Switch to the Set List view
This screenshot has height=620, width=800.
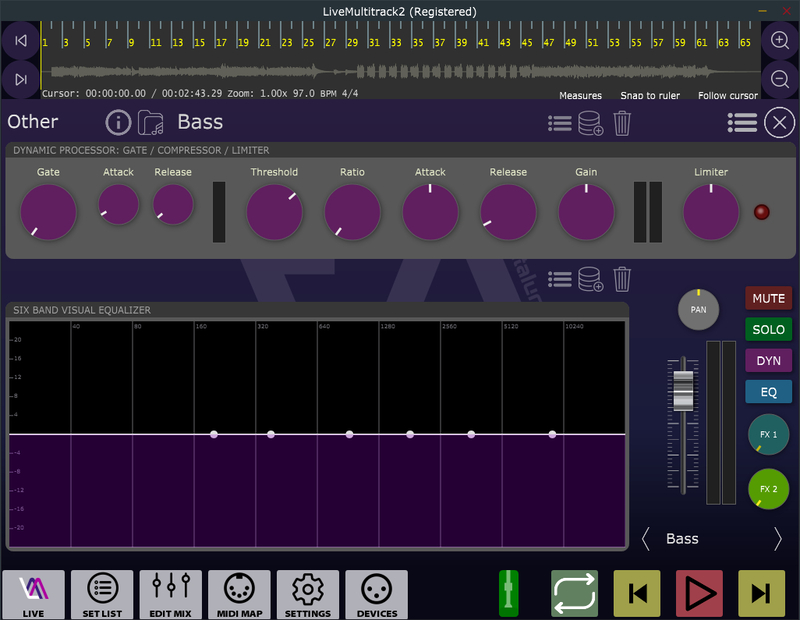coord(102,594)
